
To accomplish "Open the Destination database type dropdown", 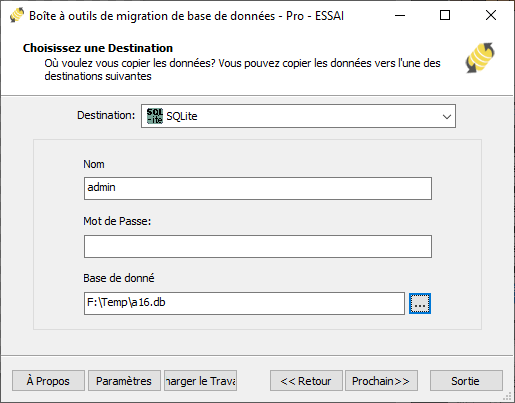I will [x=298, y=116].
